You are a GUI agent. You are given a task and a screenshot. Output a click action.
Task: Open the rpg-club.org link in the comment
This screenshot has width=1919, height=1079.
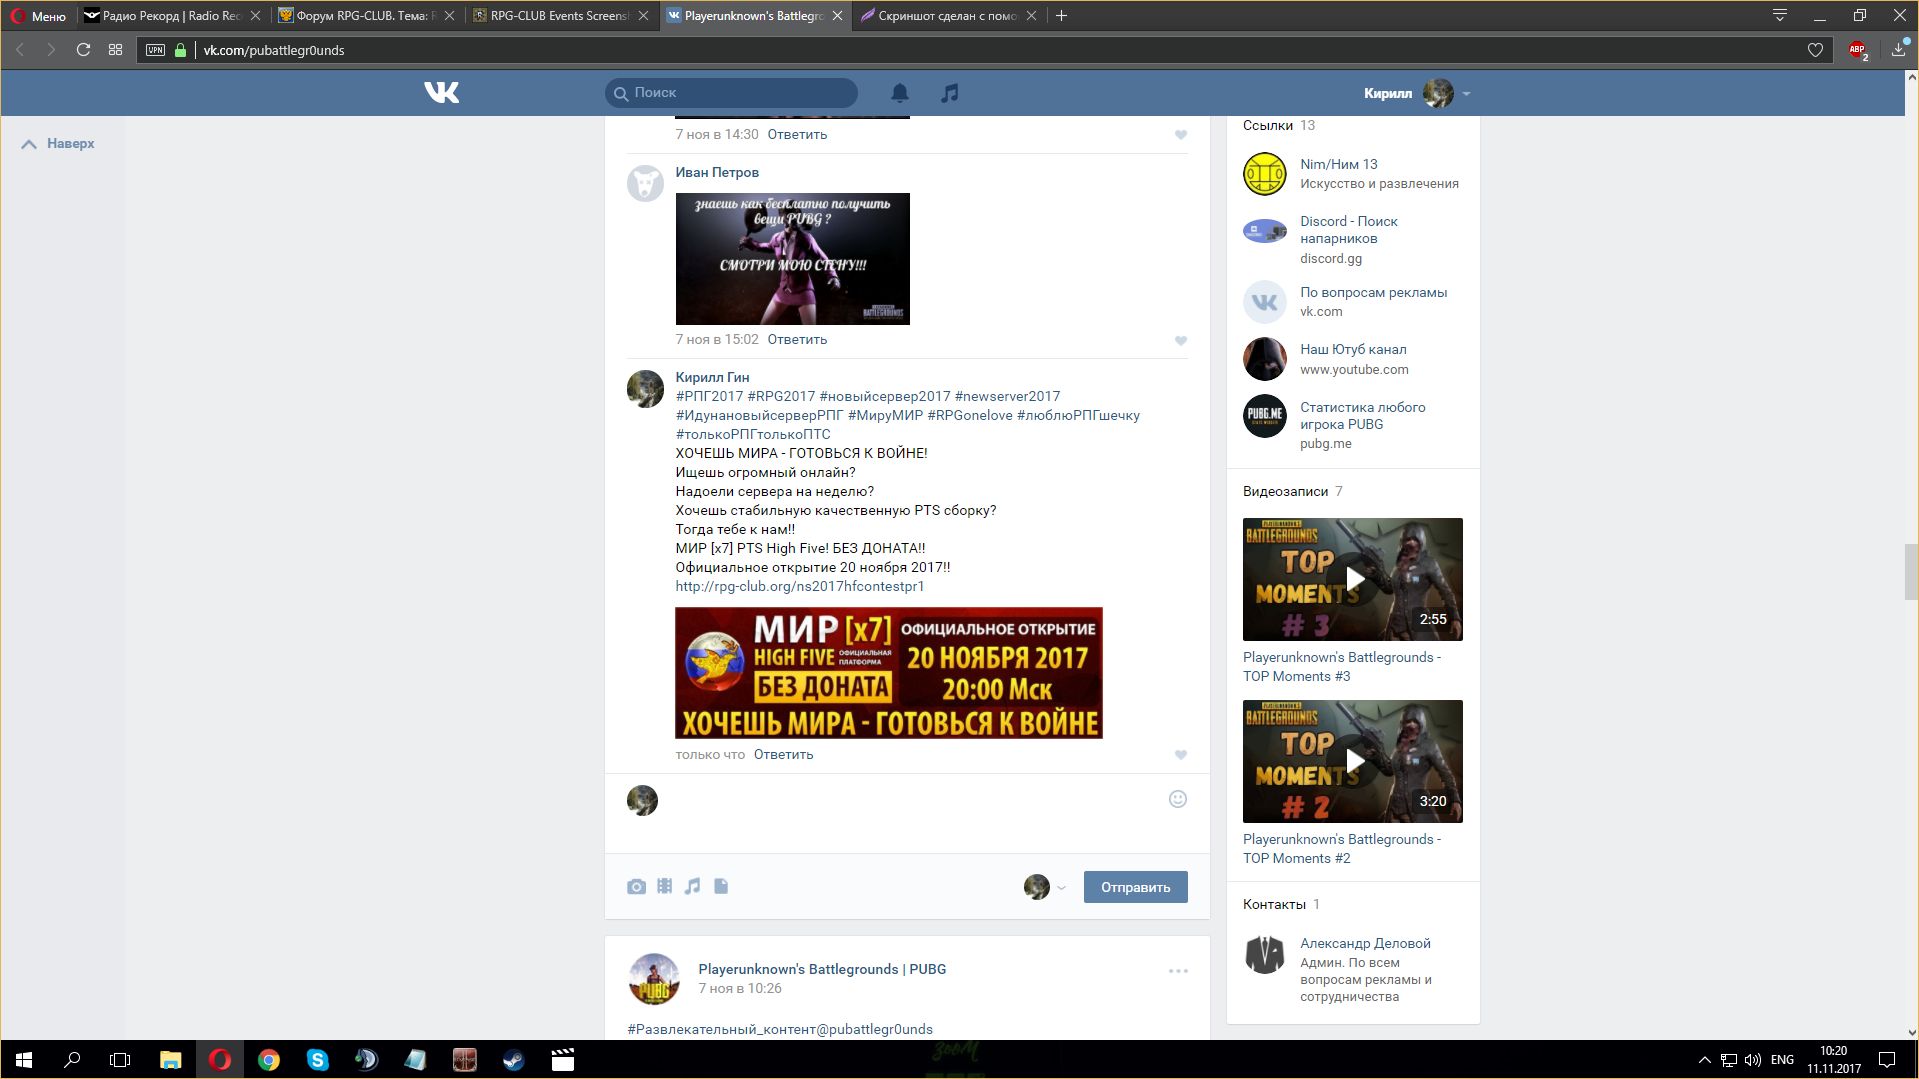click(x=799, y=587)
